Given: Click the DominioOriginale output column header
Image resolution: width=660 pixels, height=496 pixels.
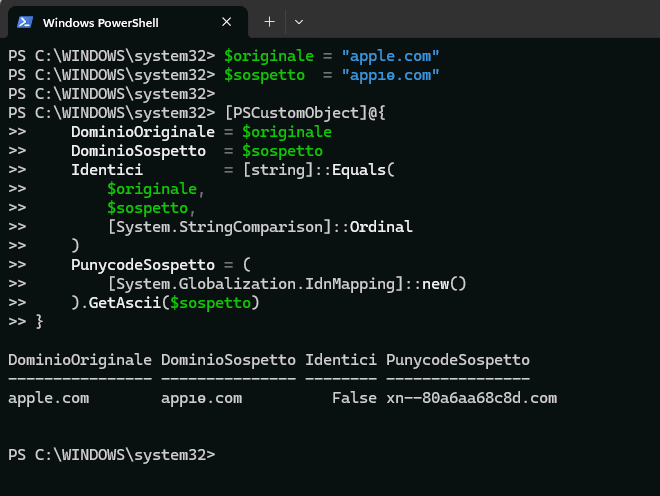Looking at the screenshot, I should 80,360.
